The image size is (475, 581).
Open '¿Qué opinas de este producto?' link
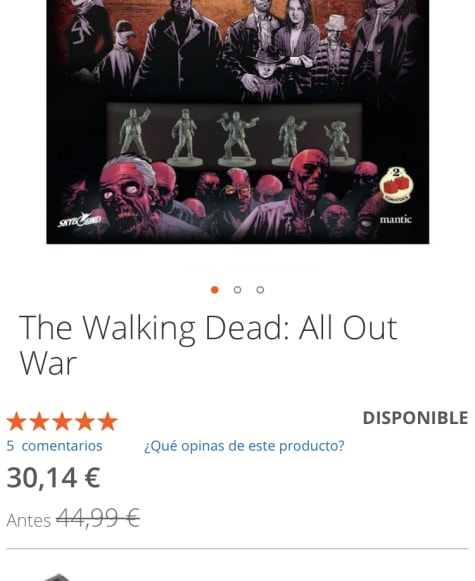tap(244, 446)
